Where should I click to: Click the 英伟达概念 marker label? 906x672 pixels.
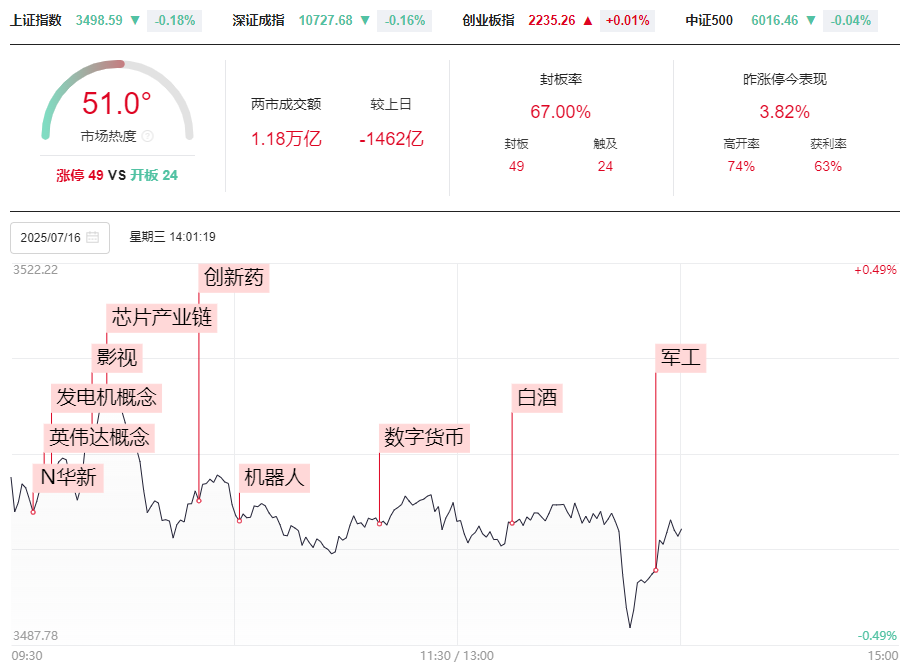[x=99, y=437]
